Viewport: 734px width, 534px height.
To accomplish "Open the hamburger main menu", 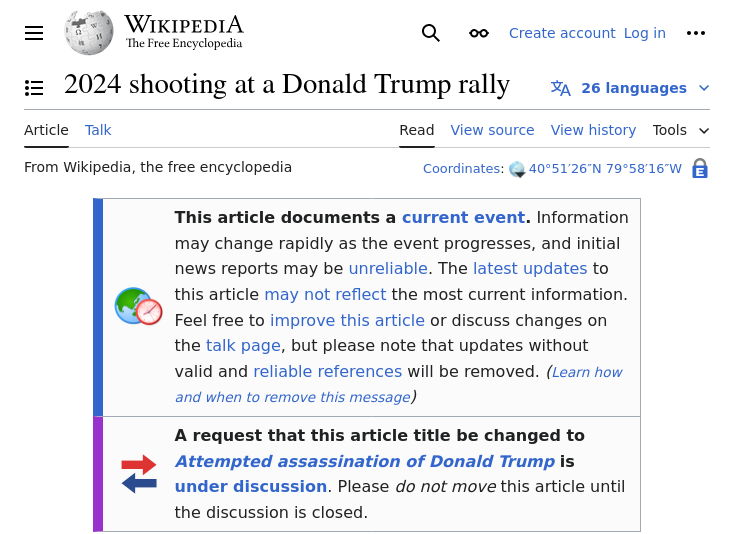I will point(34,33).
